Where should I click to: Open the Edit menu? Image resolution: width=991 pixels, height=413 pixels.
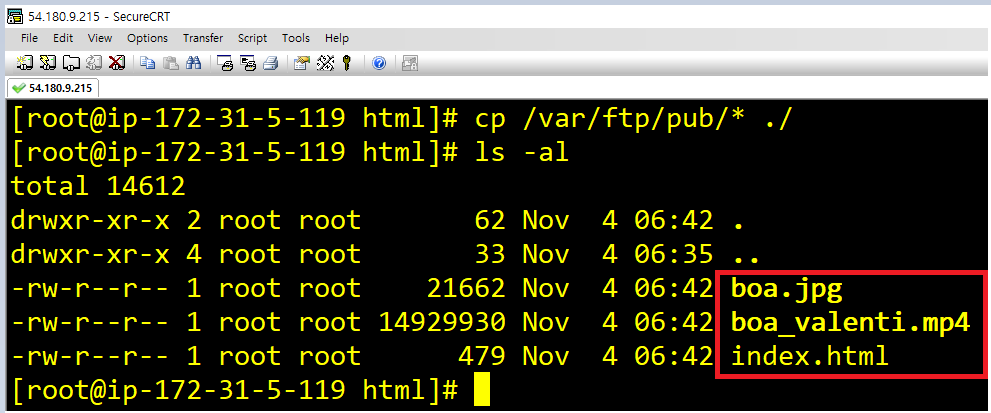click(63, 38)
